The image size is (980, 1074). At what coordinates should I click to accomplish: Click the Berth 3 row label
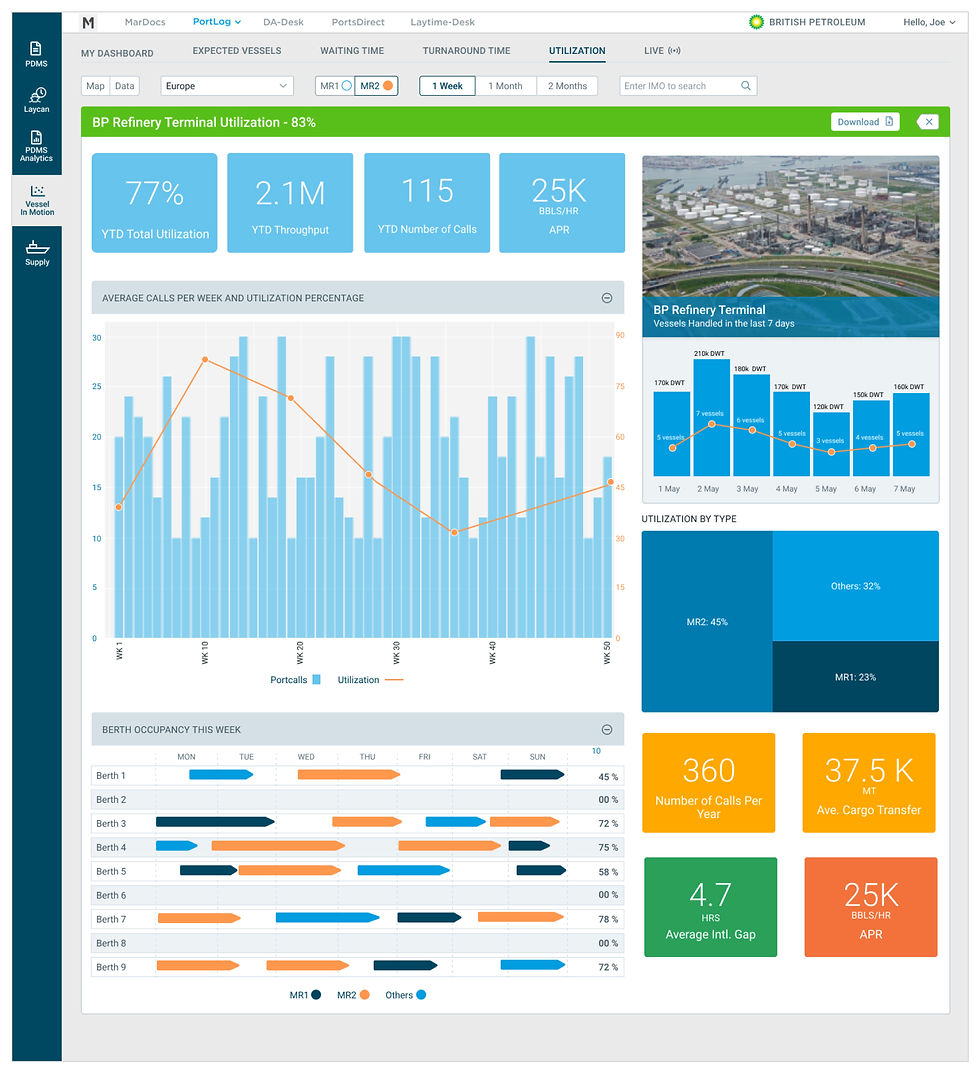pyautogui.click(x=111, y=823)
